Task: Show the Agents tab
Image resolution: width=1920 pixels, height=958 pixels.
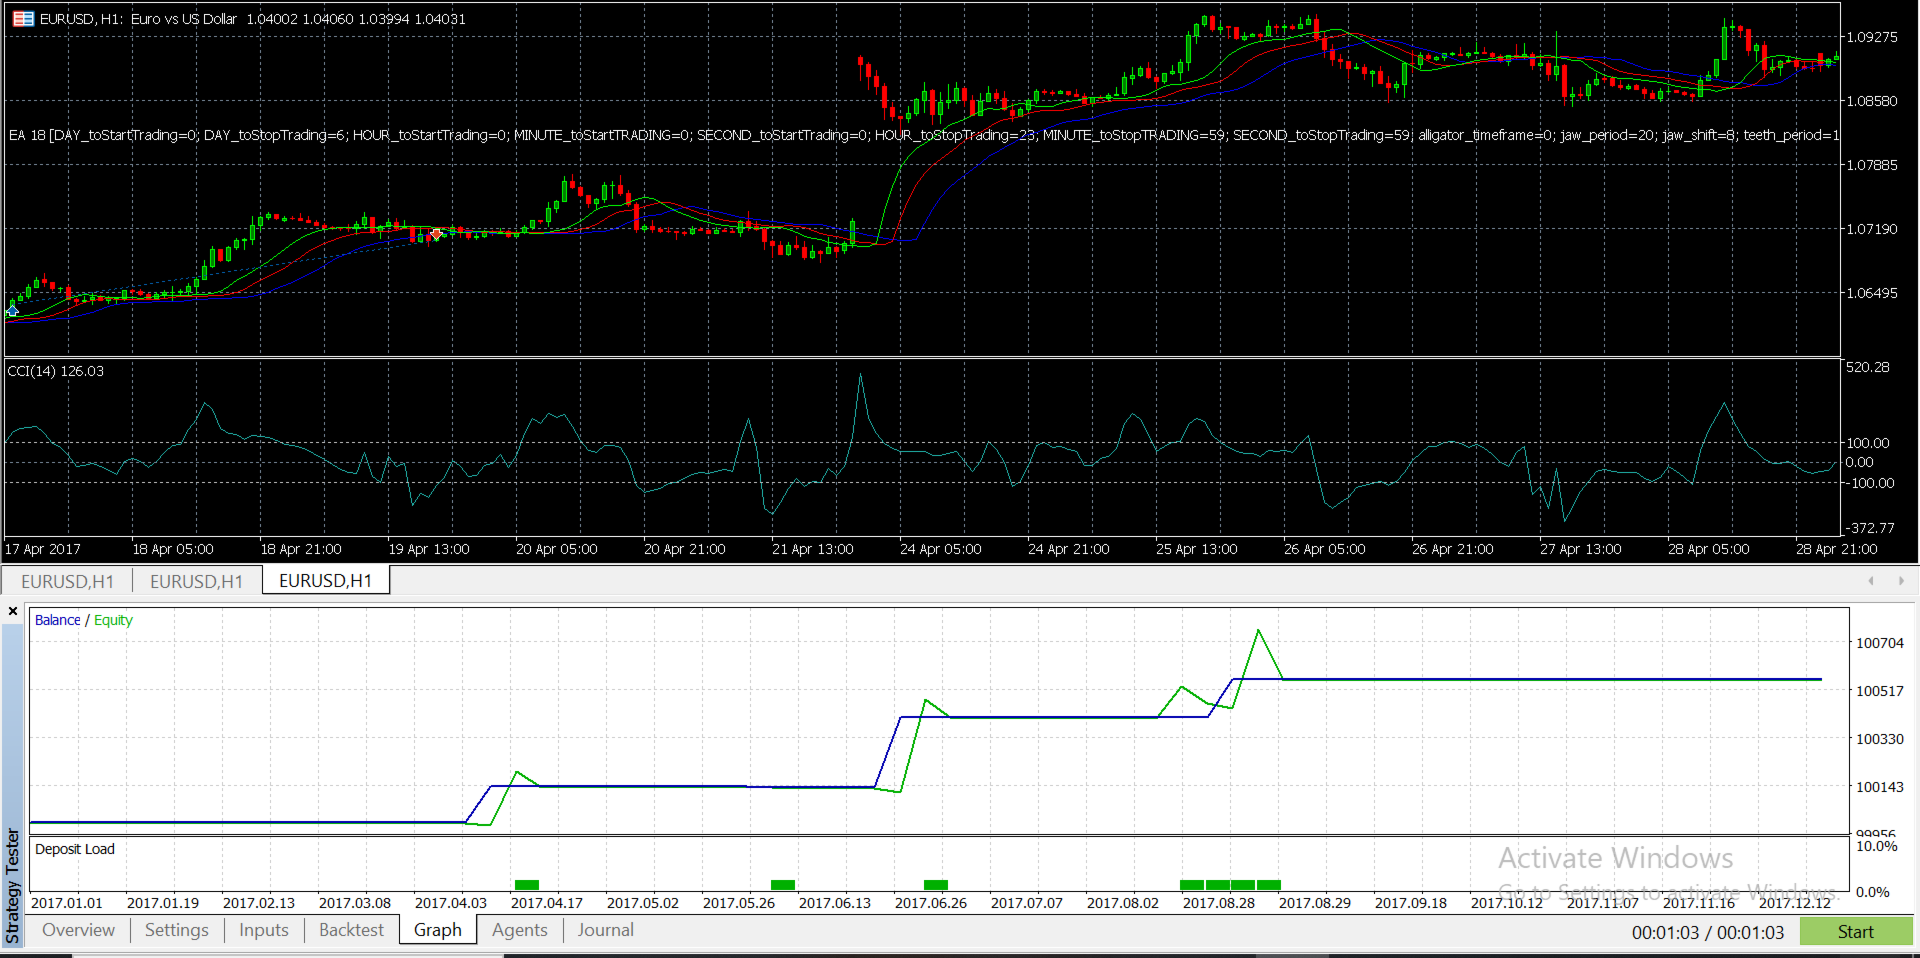Action: [x=519, y=930]
